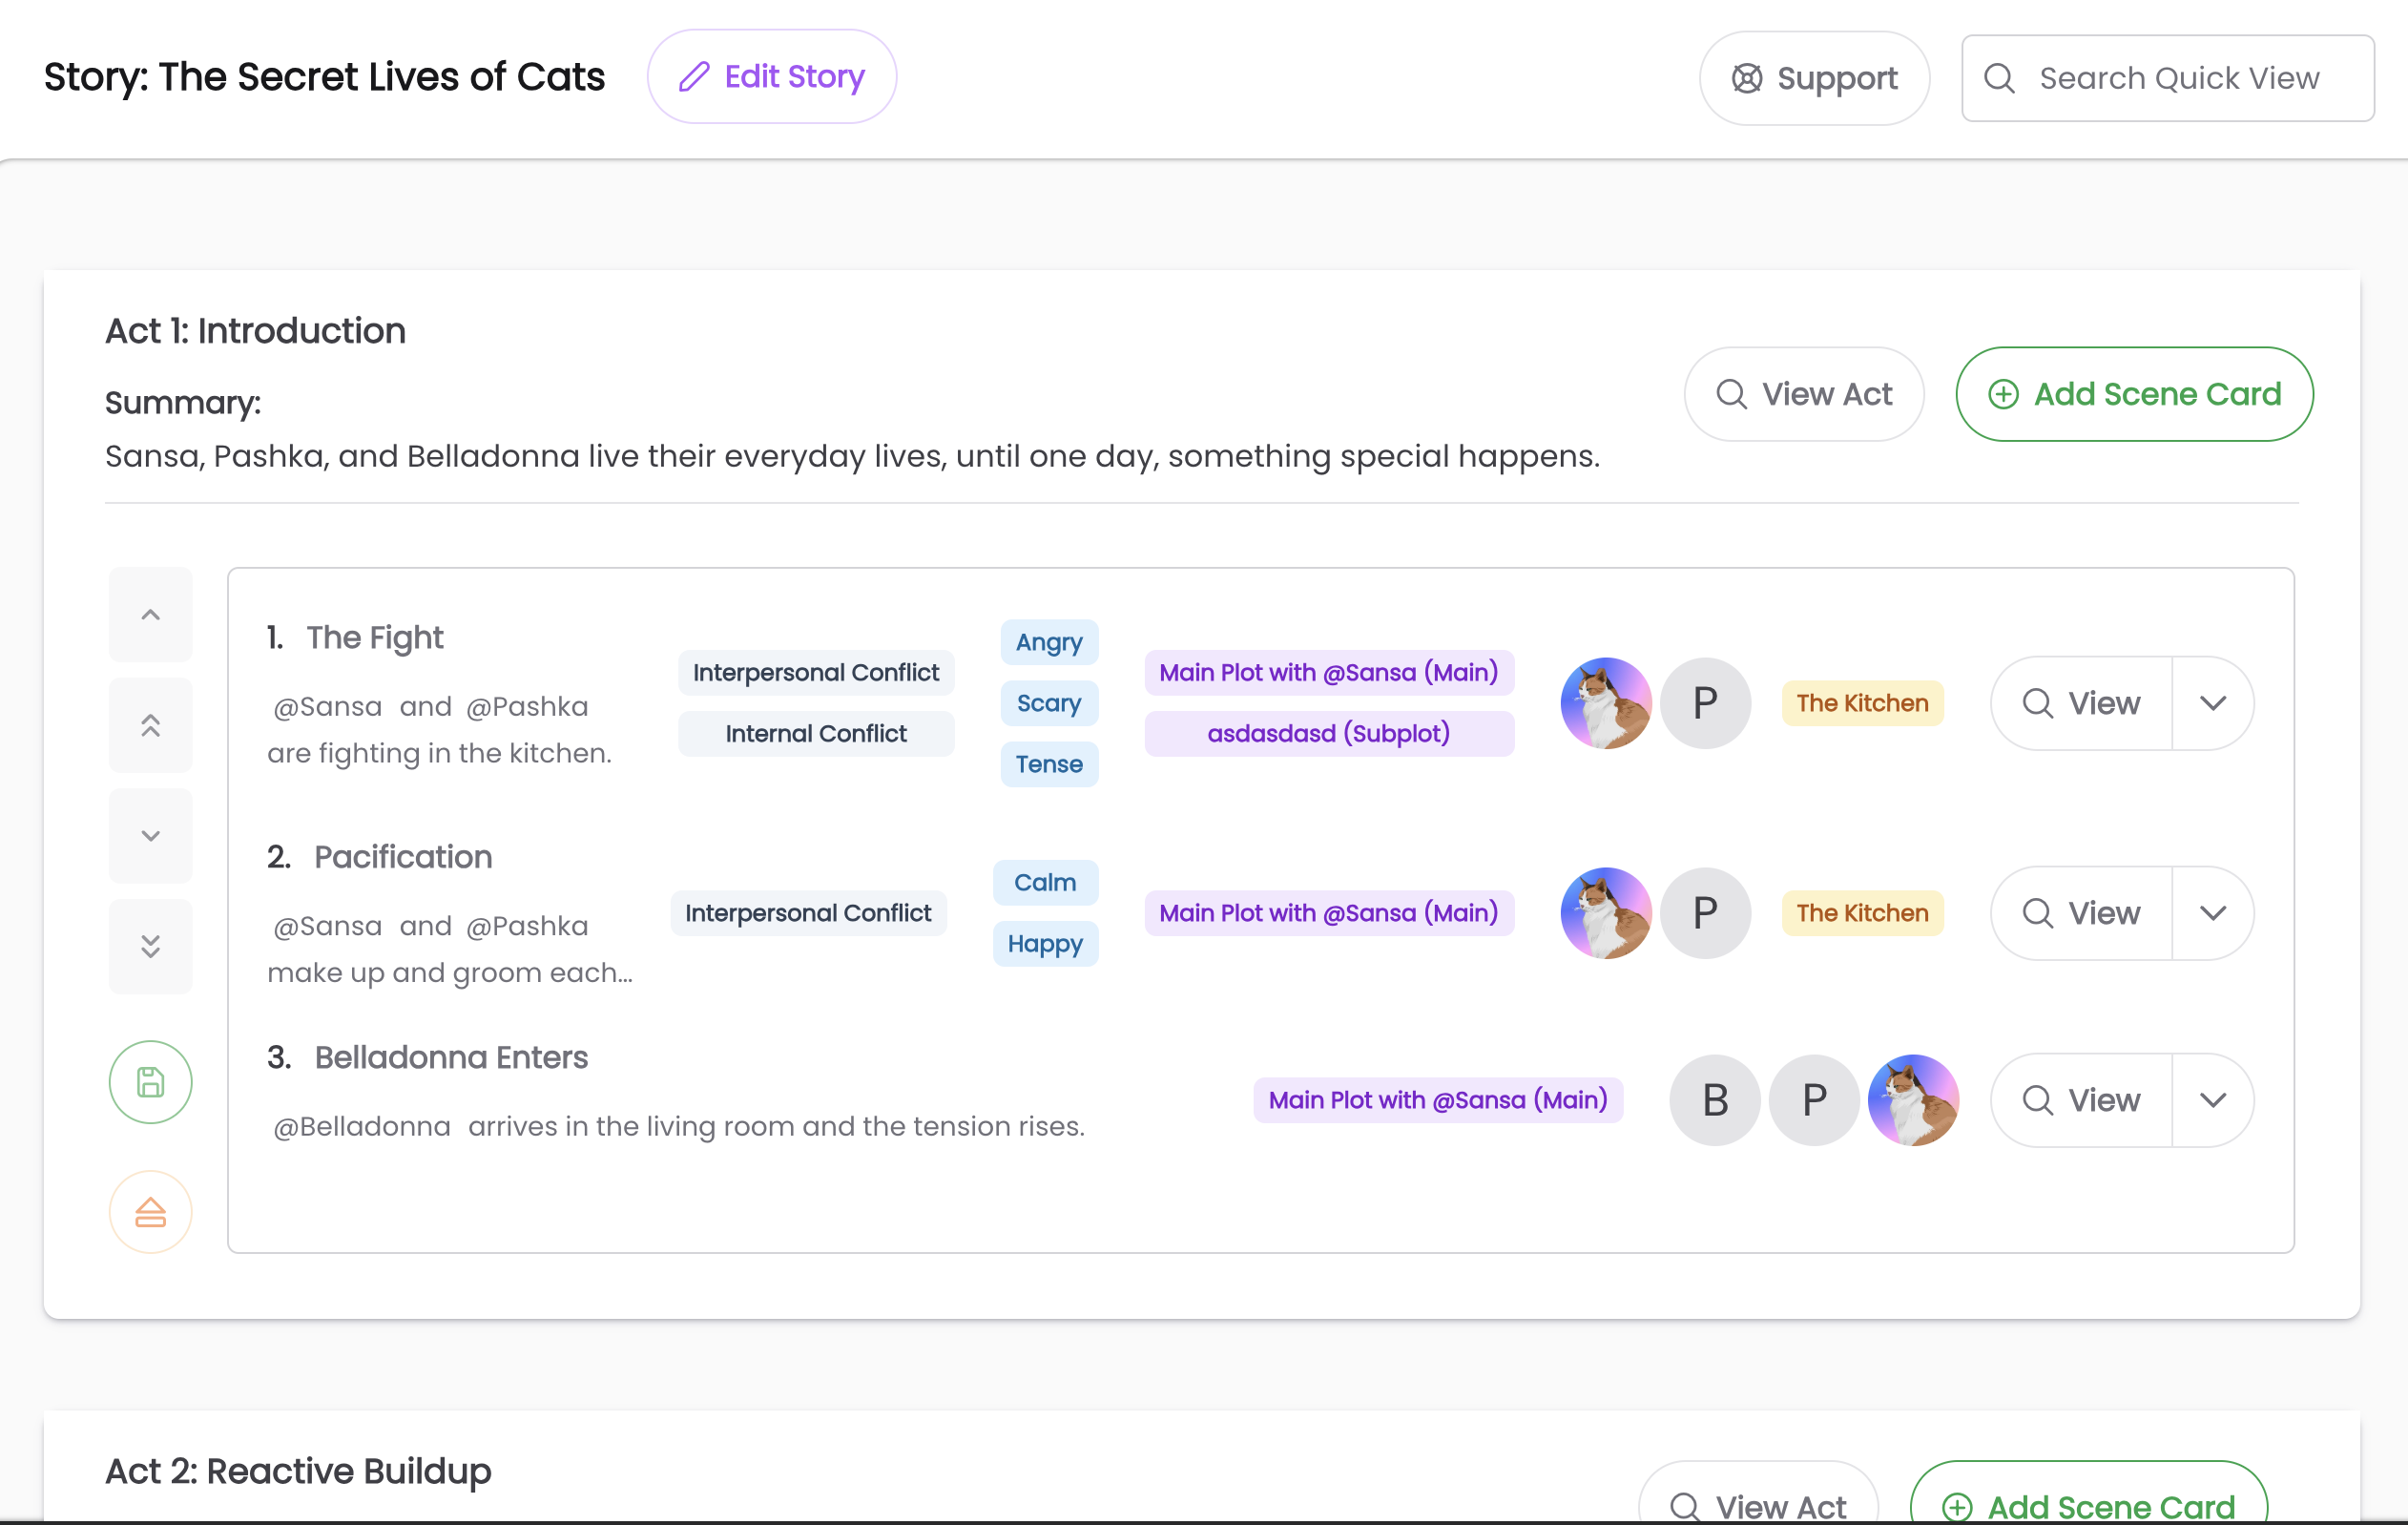Click the move-to-bottom double chevron icon
Viewport: 2408px width, 1525px height.
150,946
